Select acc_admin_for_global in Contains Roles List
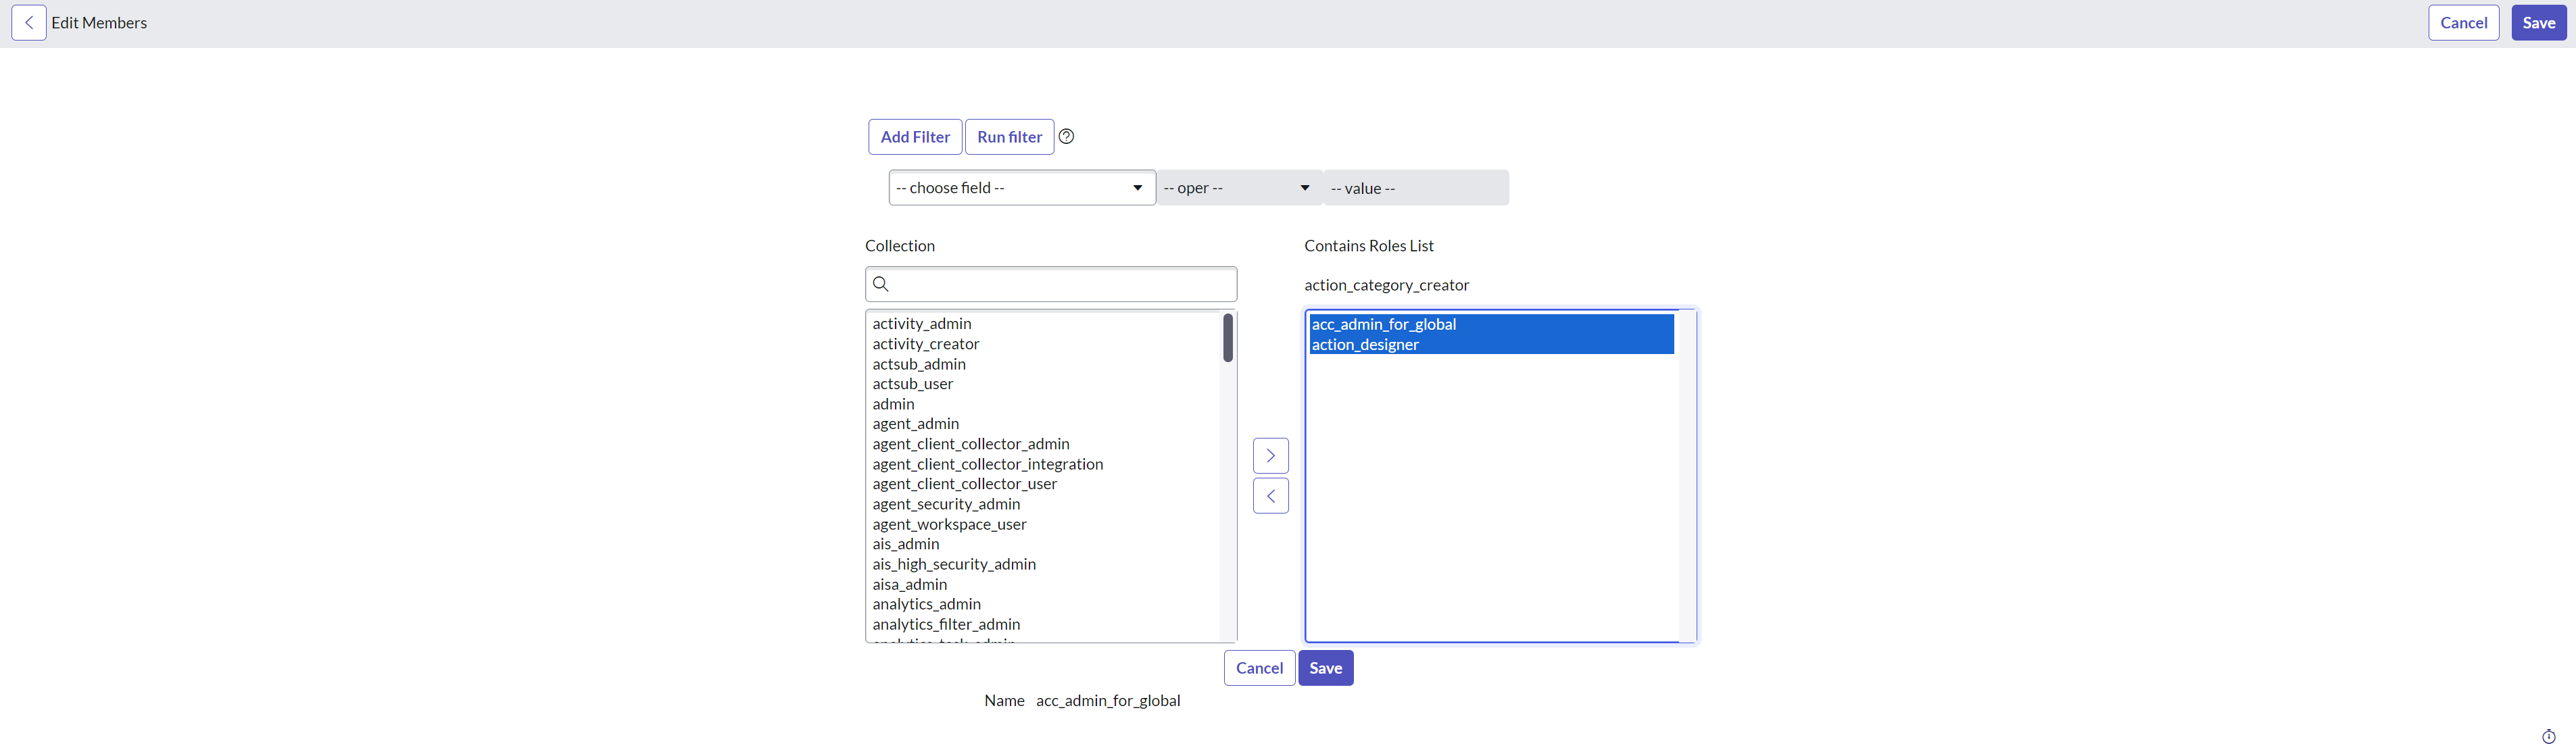2576x750 pixels. coord(1383,324)
